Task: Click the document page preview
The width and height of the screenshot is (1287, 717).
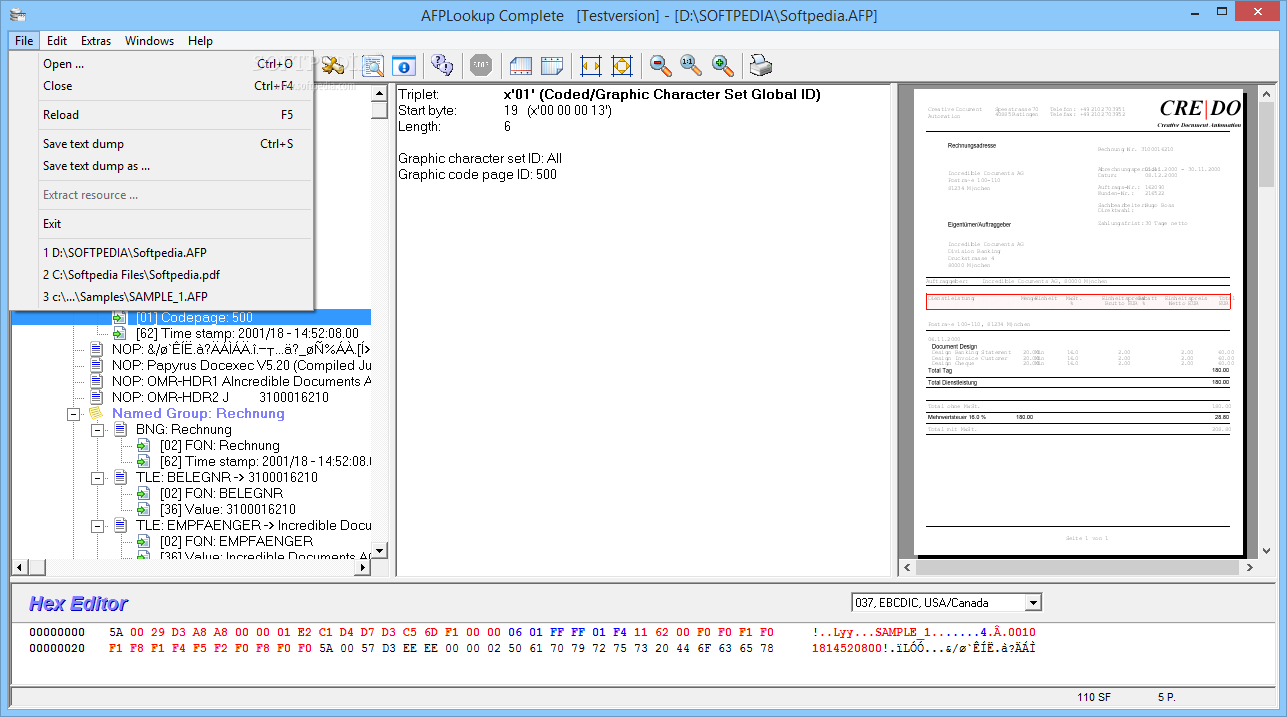Action: 1078,321
